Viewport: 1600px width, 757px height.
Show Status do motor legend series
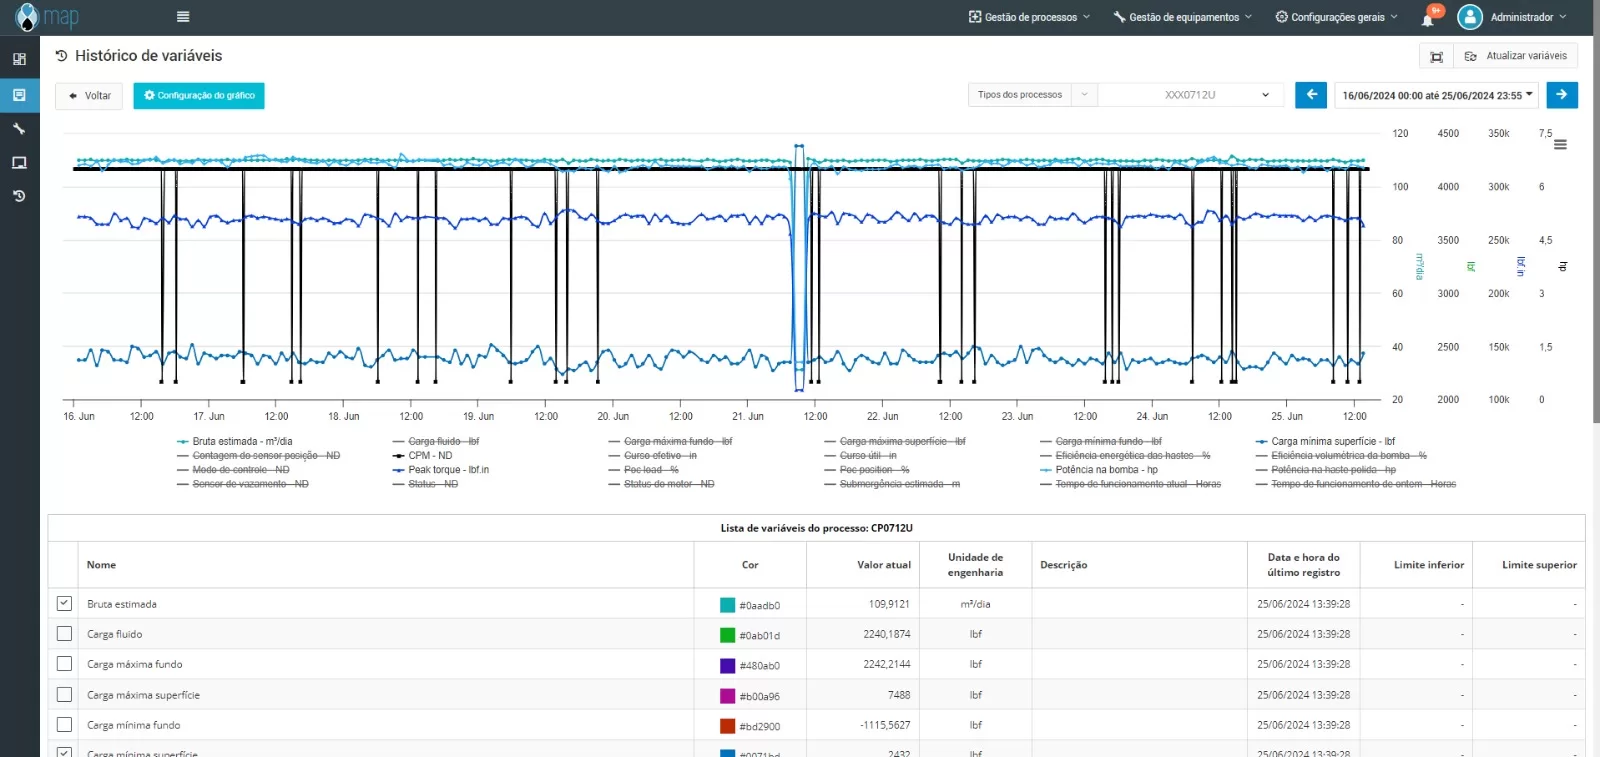662,484
